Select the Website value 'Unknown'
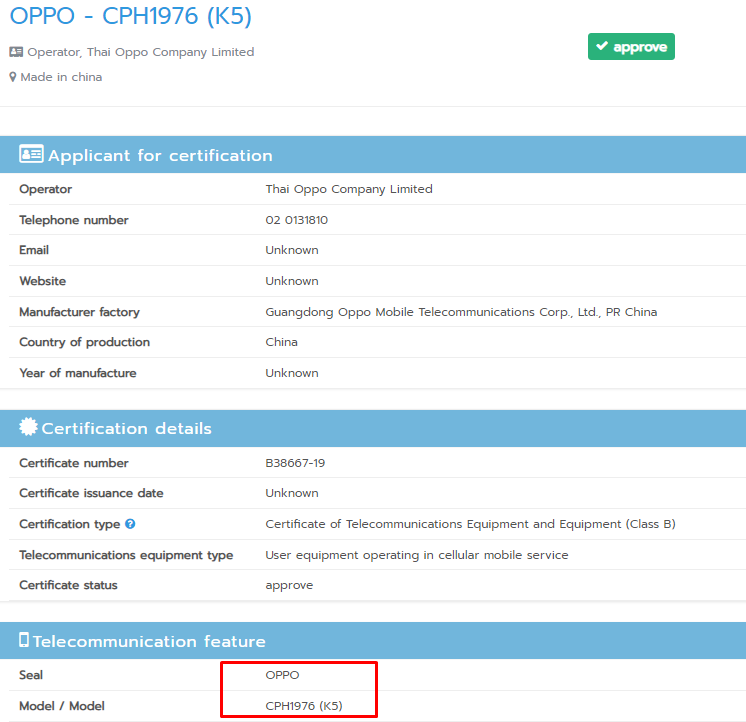 (292, 281)
